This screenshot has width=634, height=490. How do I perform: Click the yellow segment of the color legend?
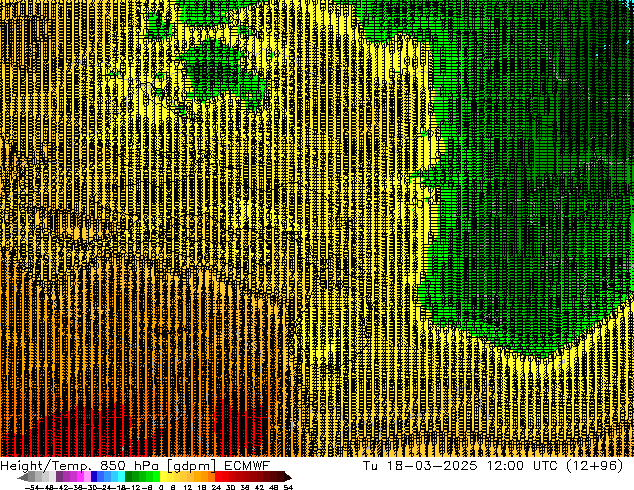[x=163, y=476]
